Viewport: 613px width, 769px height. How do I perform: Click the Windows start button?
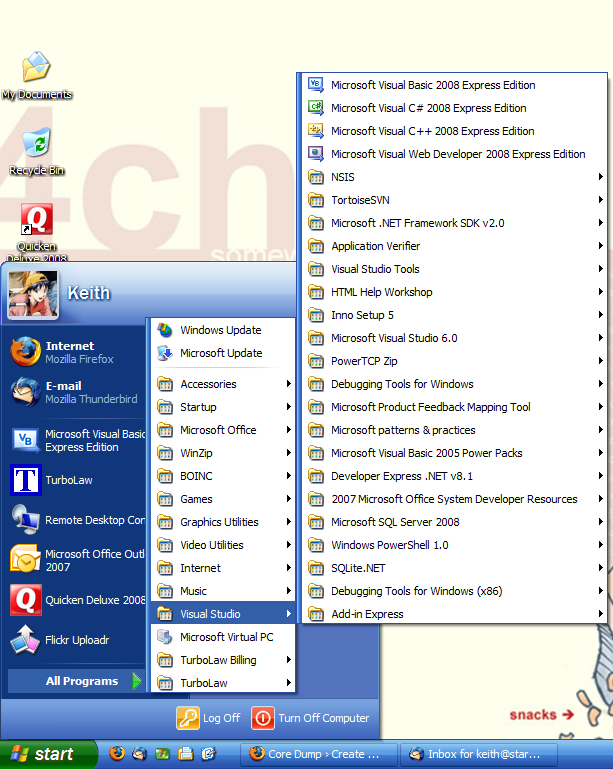click(x=48, y=754)
